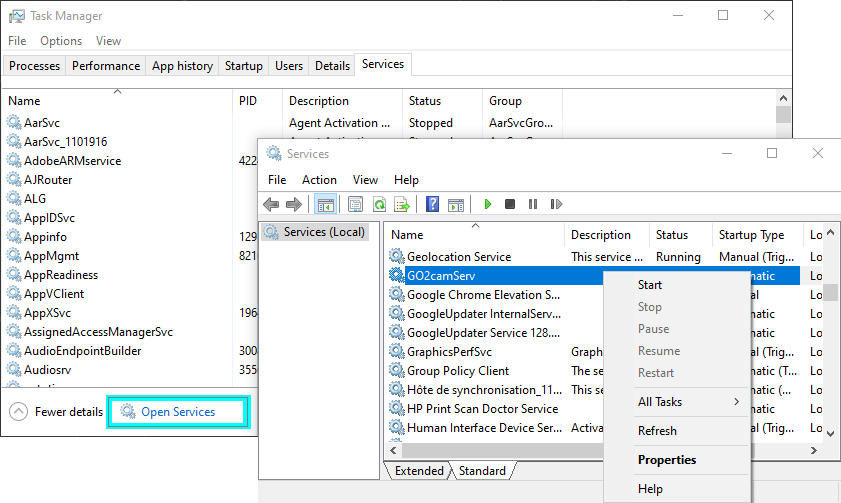
Task: Collapse with Fewer details chevron button
Action: 18,412
